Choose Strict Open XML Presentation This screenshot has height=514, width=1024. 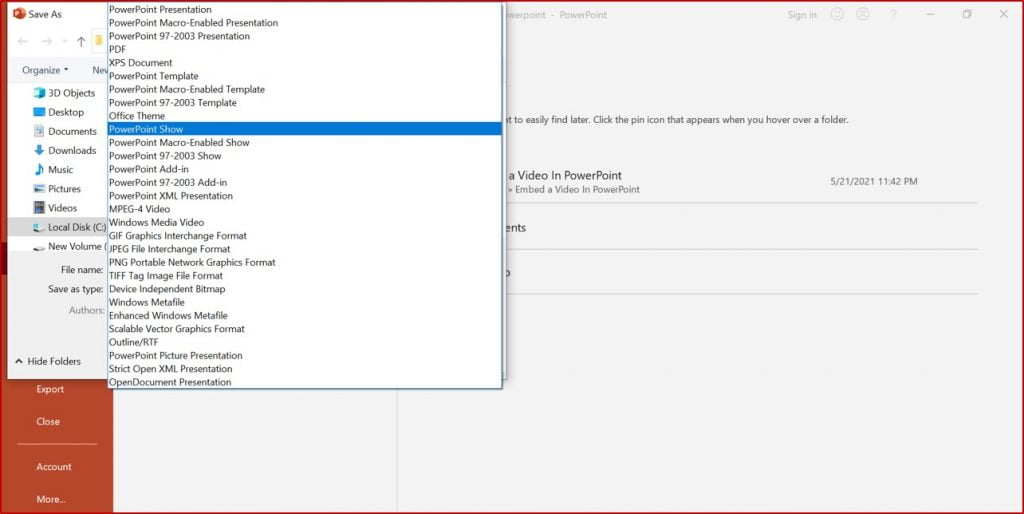304,368
